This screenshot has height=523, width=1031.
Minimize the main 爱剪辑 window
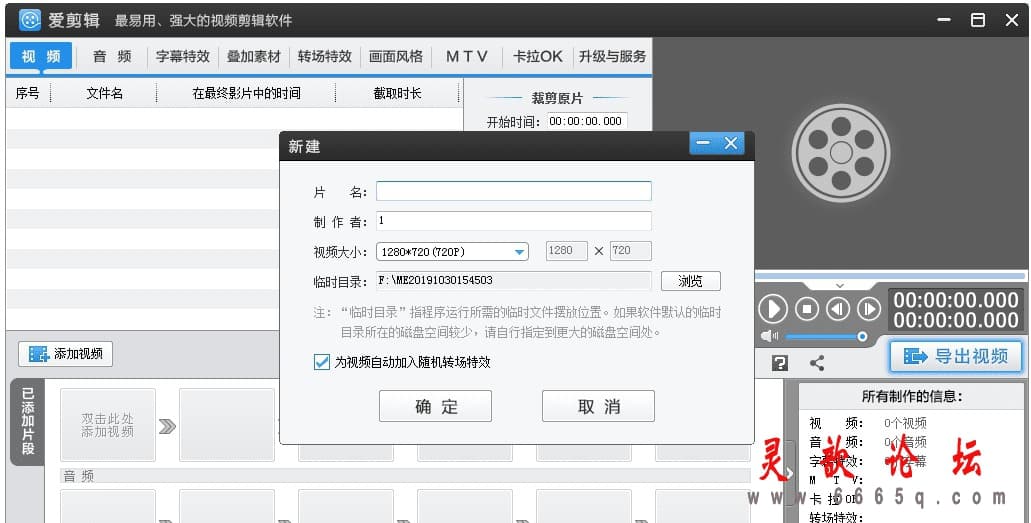click(x=944, y=20)
